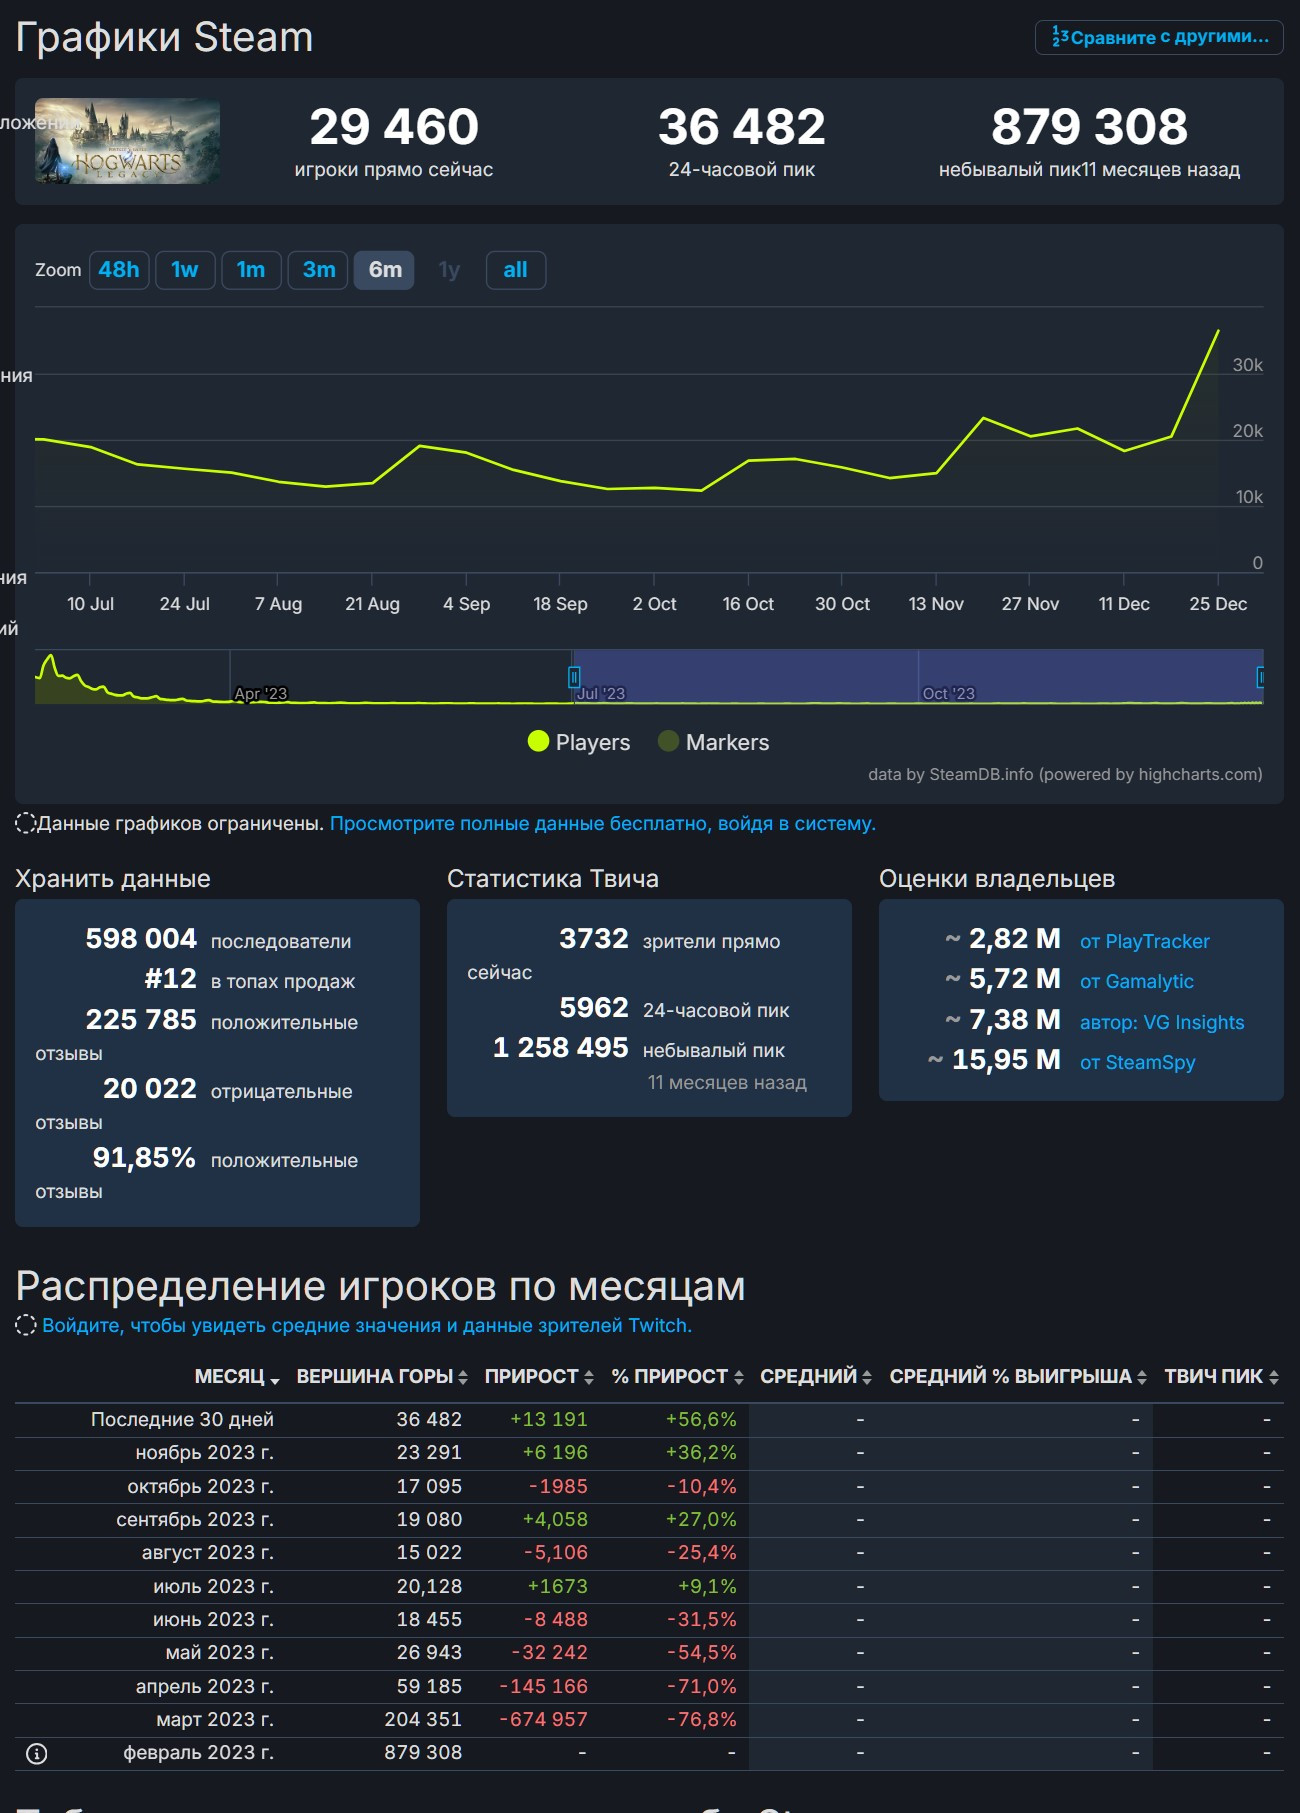Viewport: 1300px width, 1813px height.
Task: Click the login link for Twitch viewer data
Action: point(366,1325)
